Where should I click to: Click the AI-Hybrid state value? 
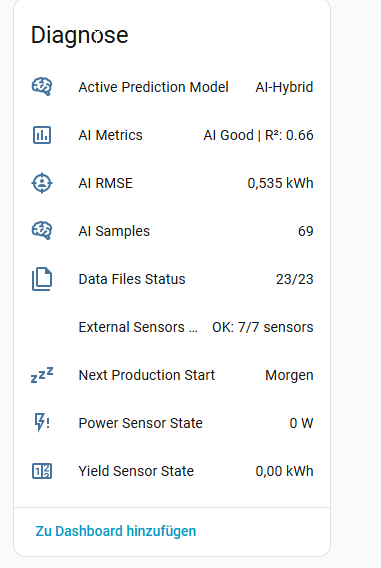[x=284, y=87]
